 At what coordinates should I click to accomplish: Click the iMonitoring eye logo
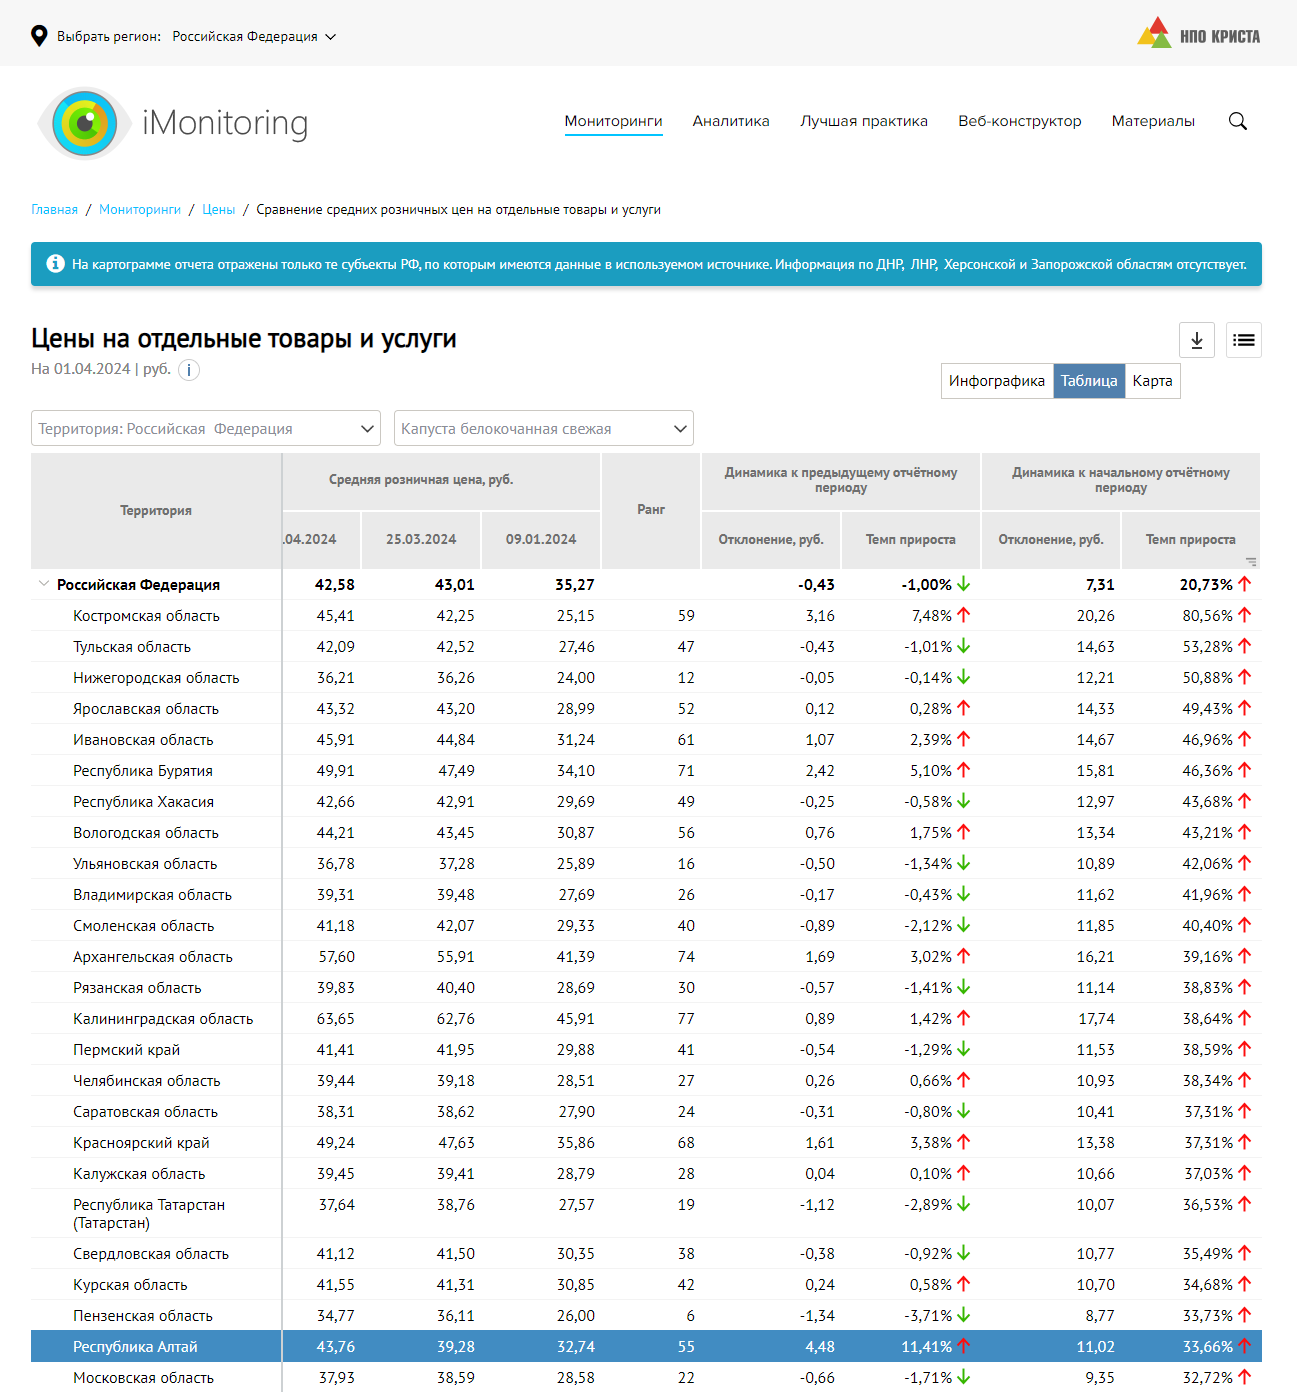(85, 123)
